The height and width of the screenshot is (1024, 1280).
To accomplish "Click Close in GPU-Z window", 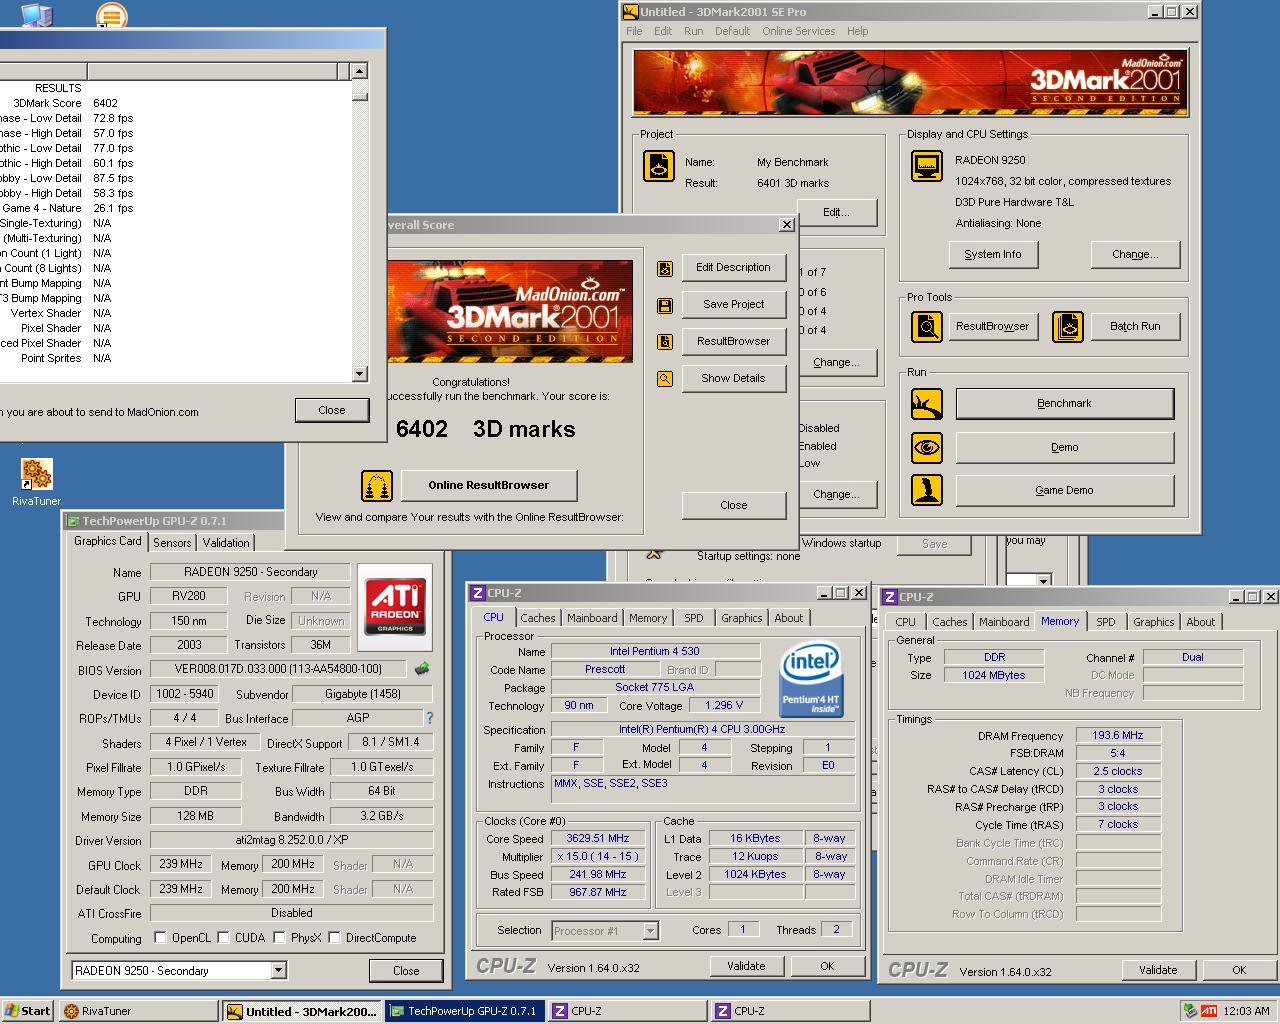I will tap(406, 971).
